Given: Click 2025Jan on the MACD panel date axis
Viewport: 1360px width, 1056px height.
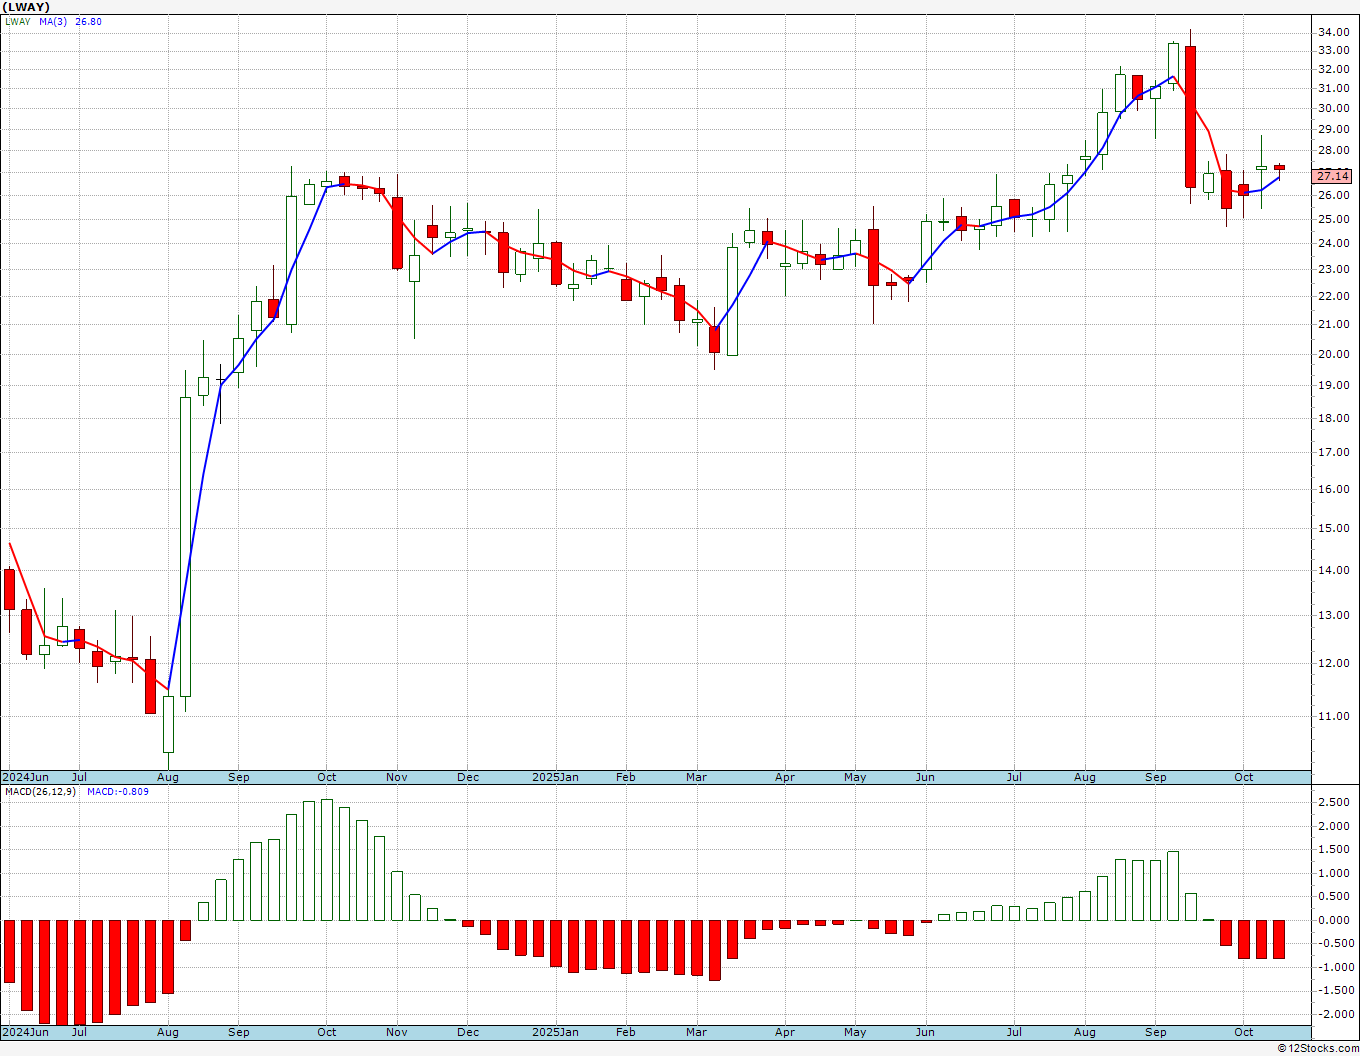Looking at the screenshot, I should click(555, 1032).
